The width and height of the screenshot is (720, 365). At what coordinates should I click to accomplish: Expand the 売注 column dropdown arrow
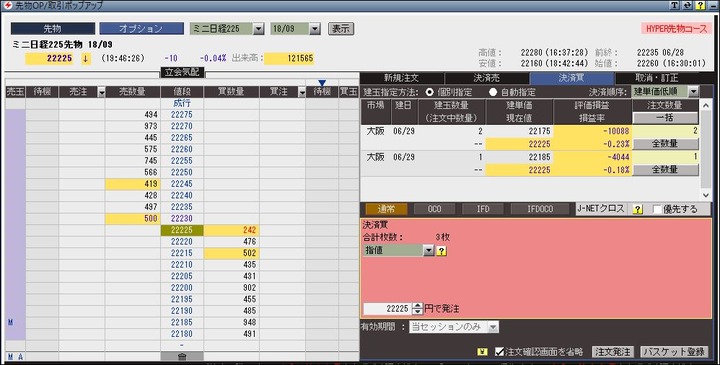[x=101, y=92]
